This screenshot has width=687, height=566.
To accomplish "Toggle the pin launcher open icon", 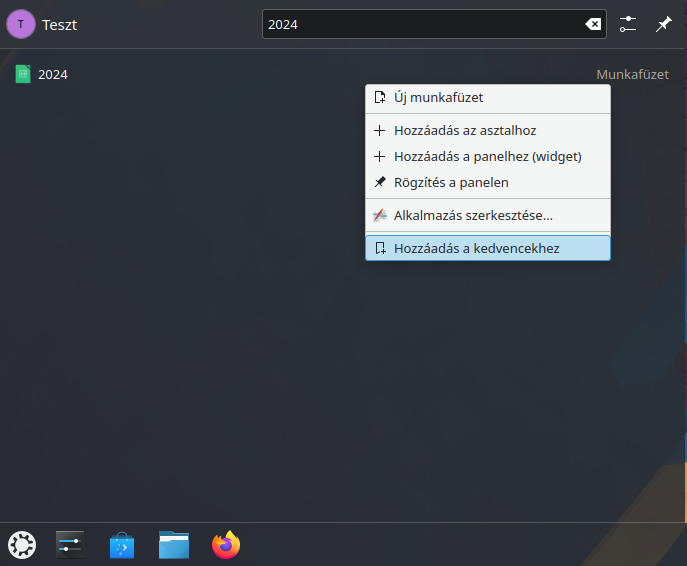I will pos(663,24).
